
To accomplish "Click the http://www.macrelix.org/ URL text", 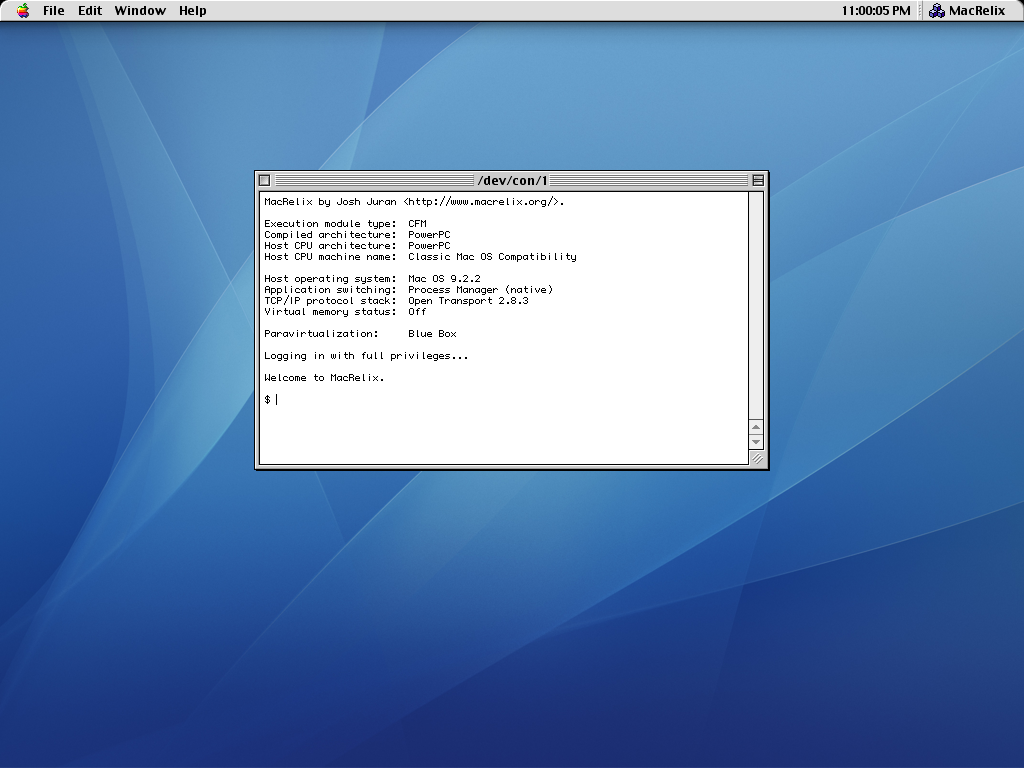I will point(483,202).
